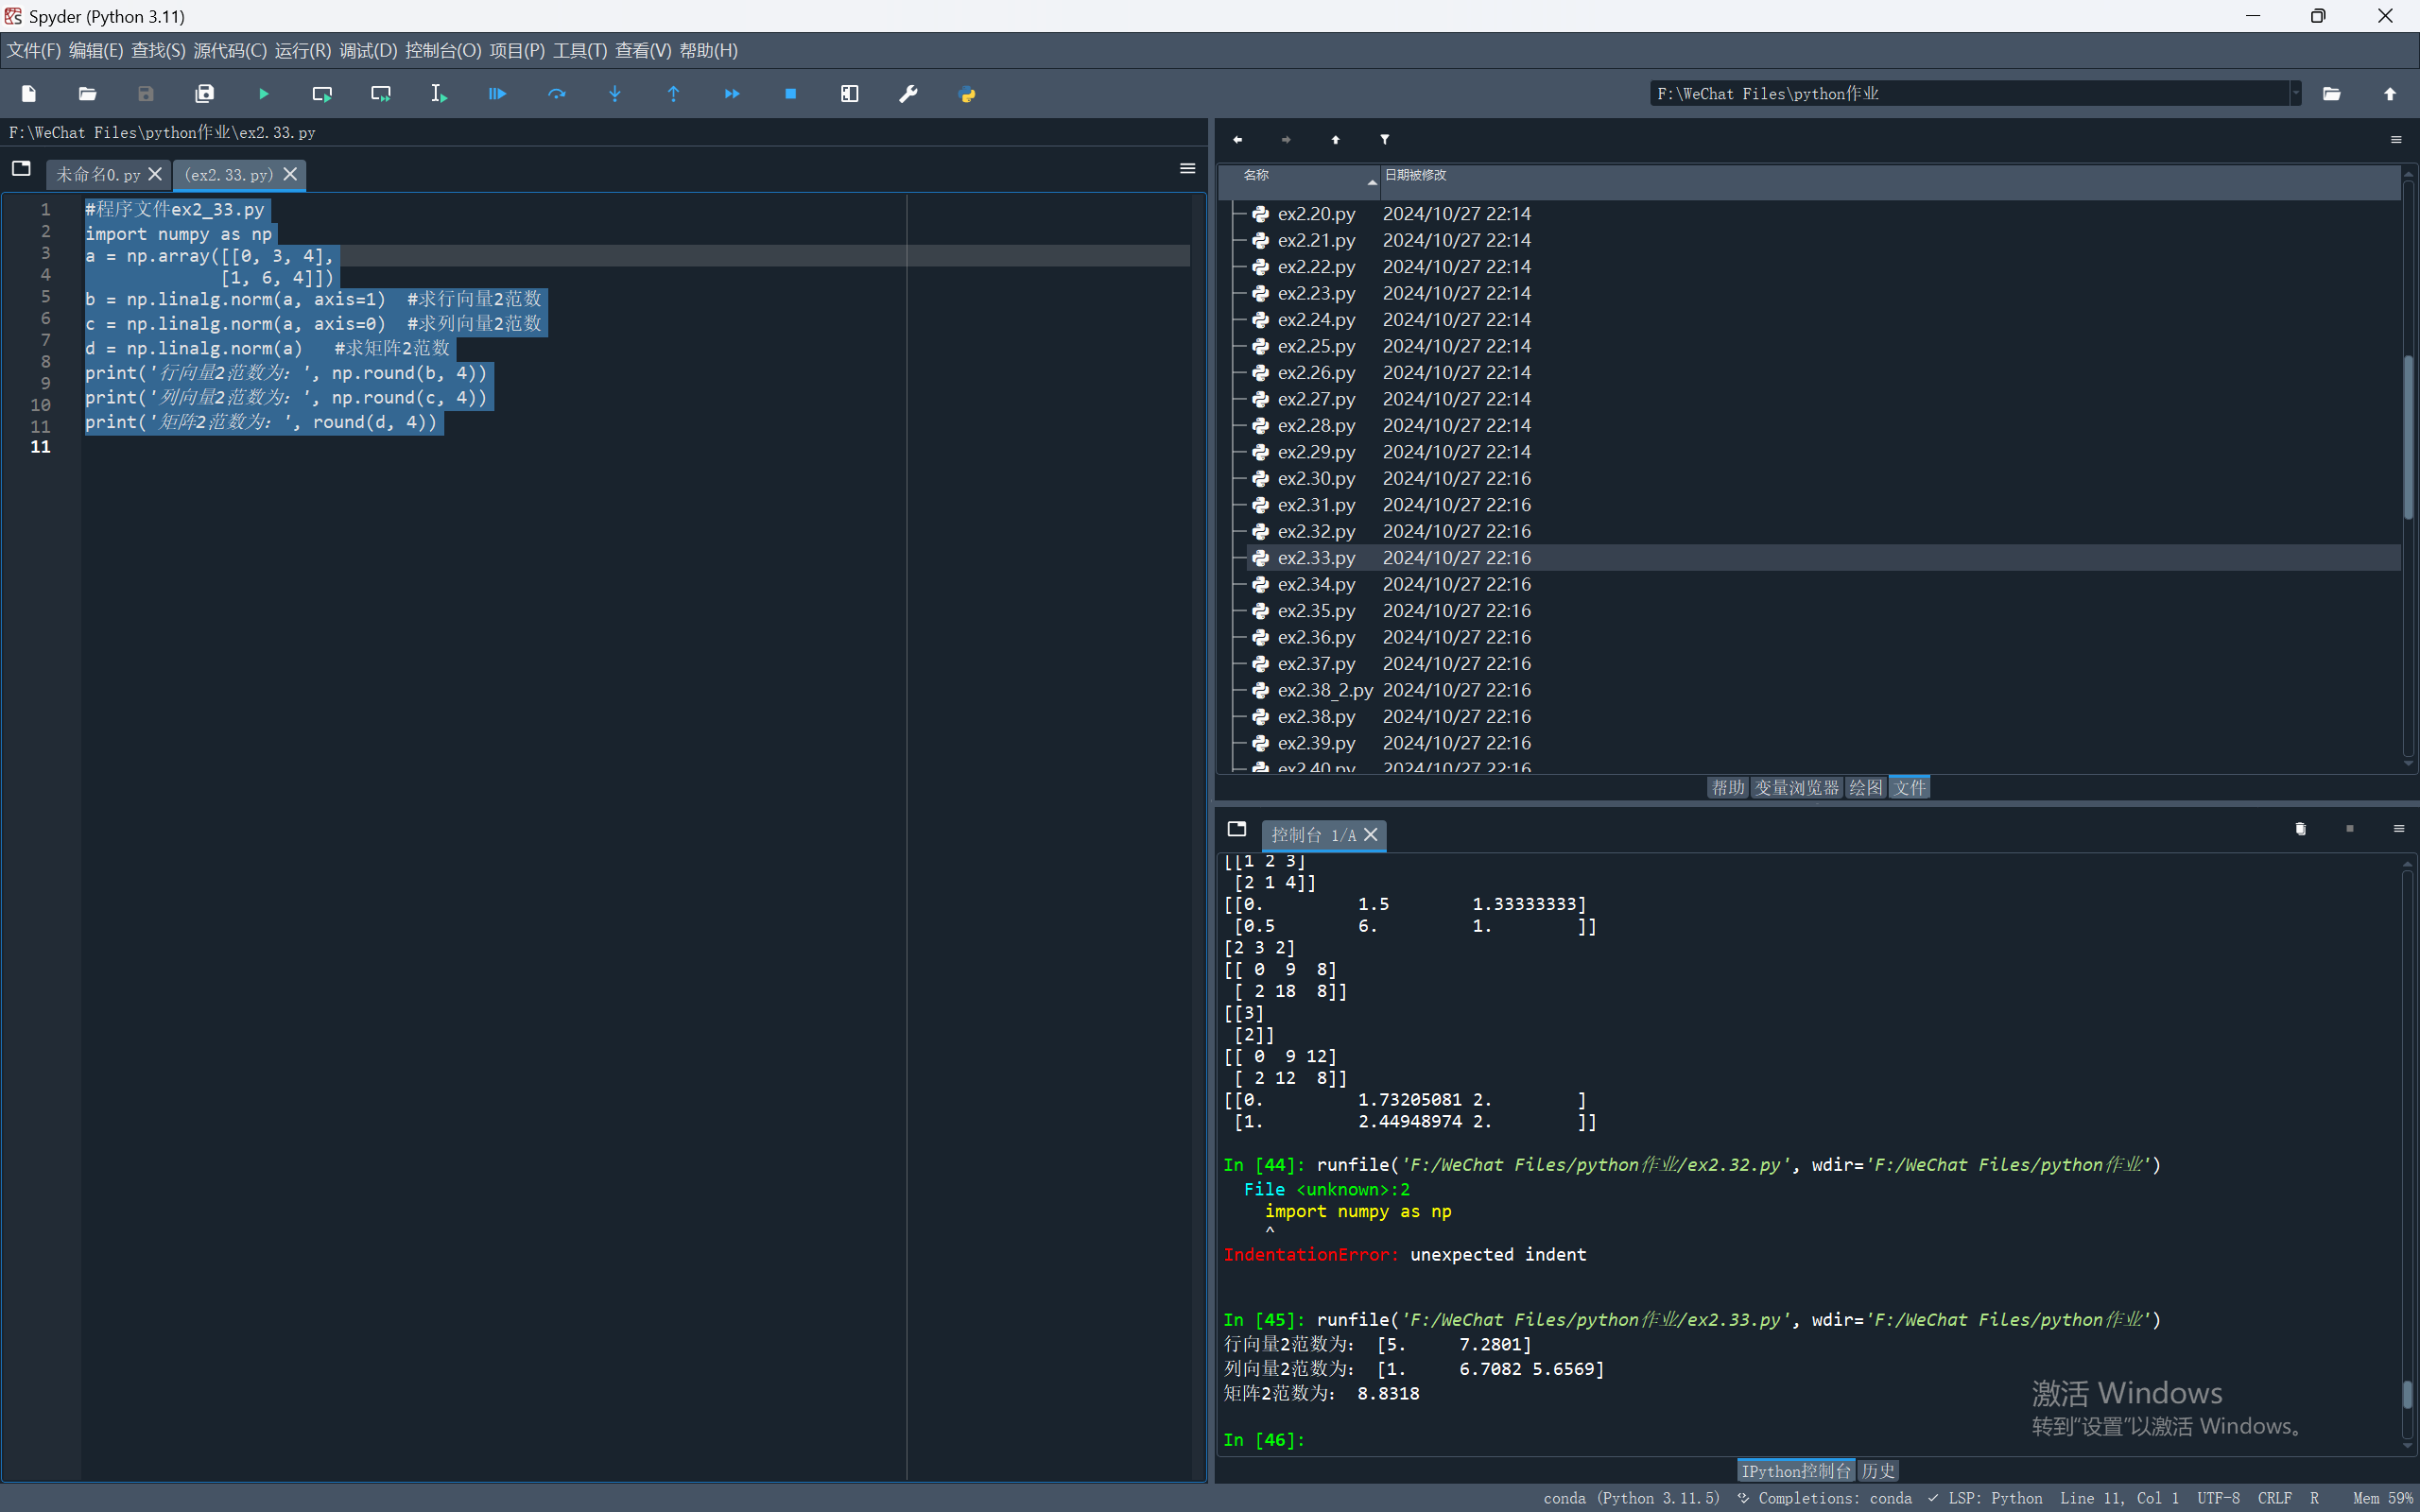Image resolution: width=2420 pixels, height=1512 pixels.
Task: Open the 运行(R) menu
Action: click(x=302, y=51)
